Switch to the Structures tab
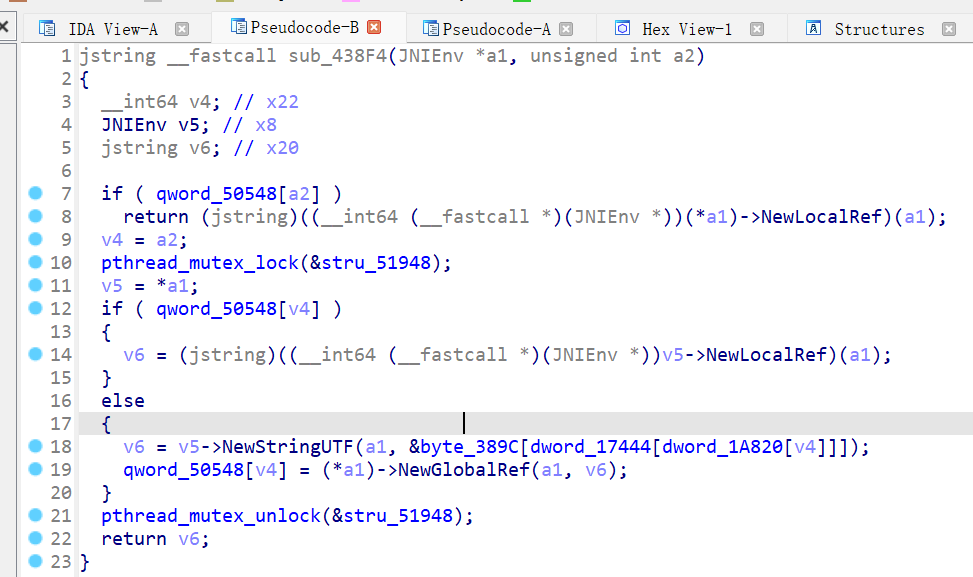973x577 pixels. (880, 29)
